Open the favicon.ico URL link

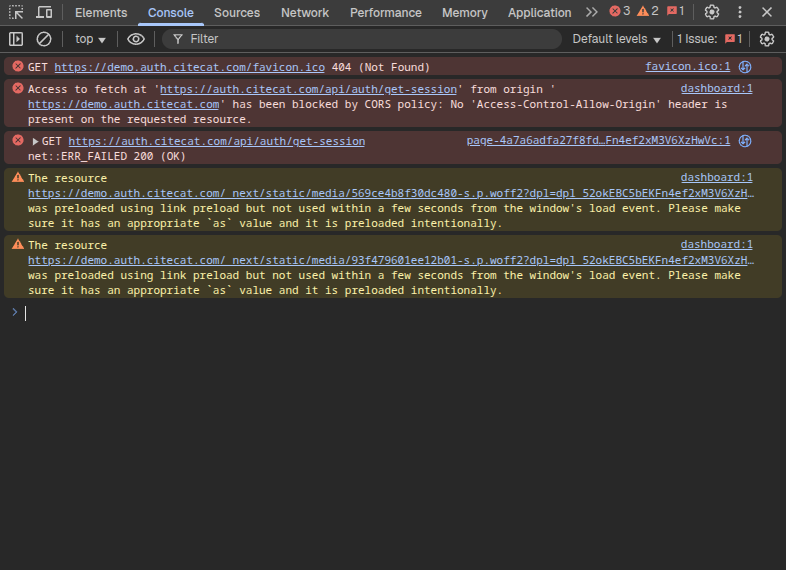[189, 67]
